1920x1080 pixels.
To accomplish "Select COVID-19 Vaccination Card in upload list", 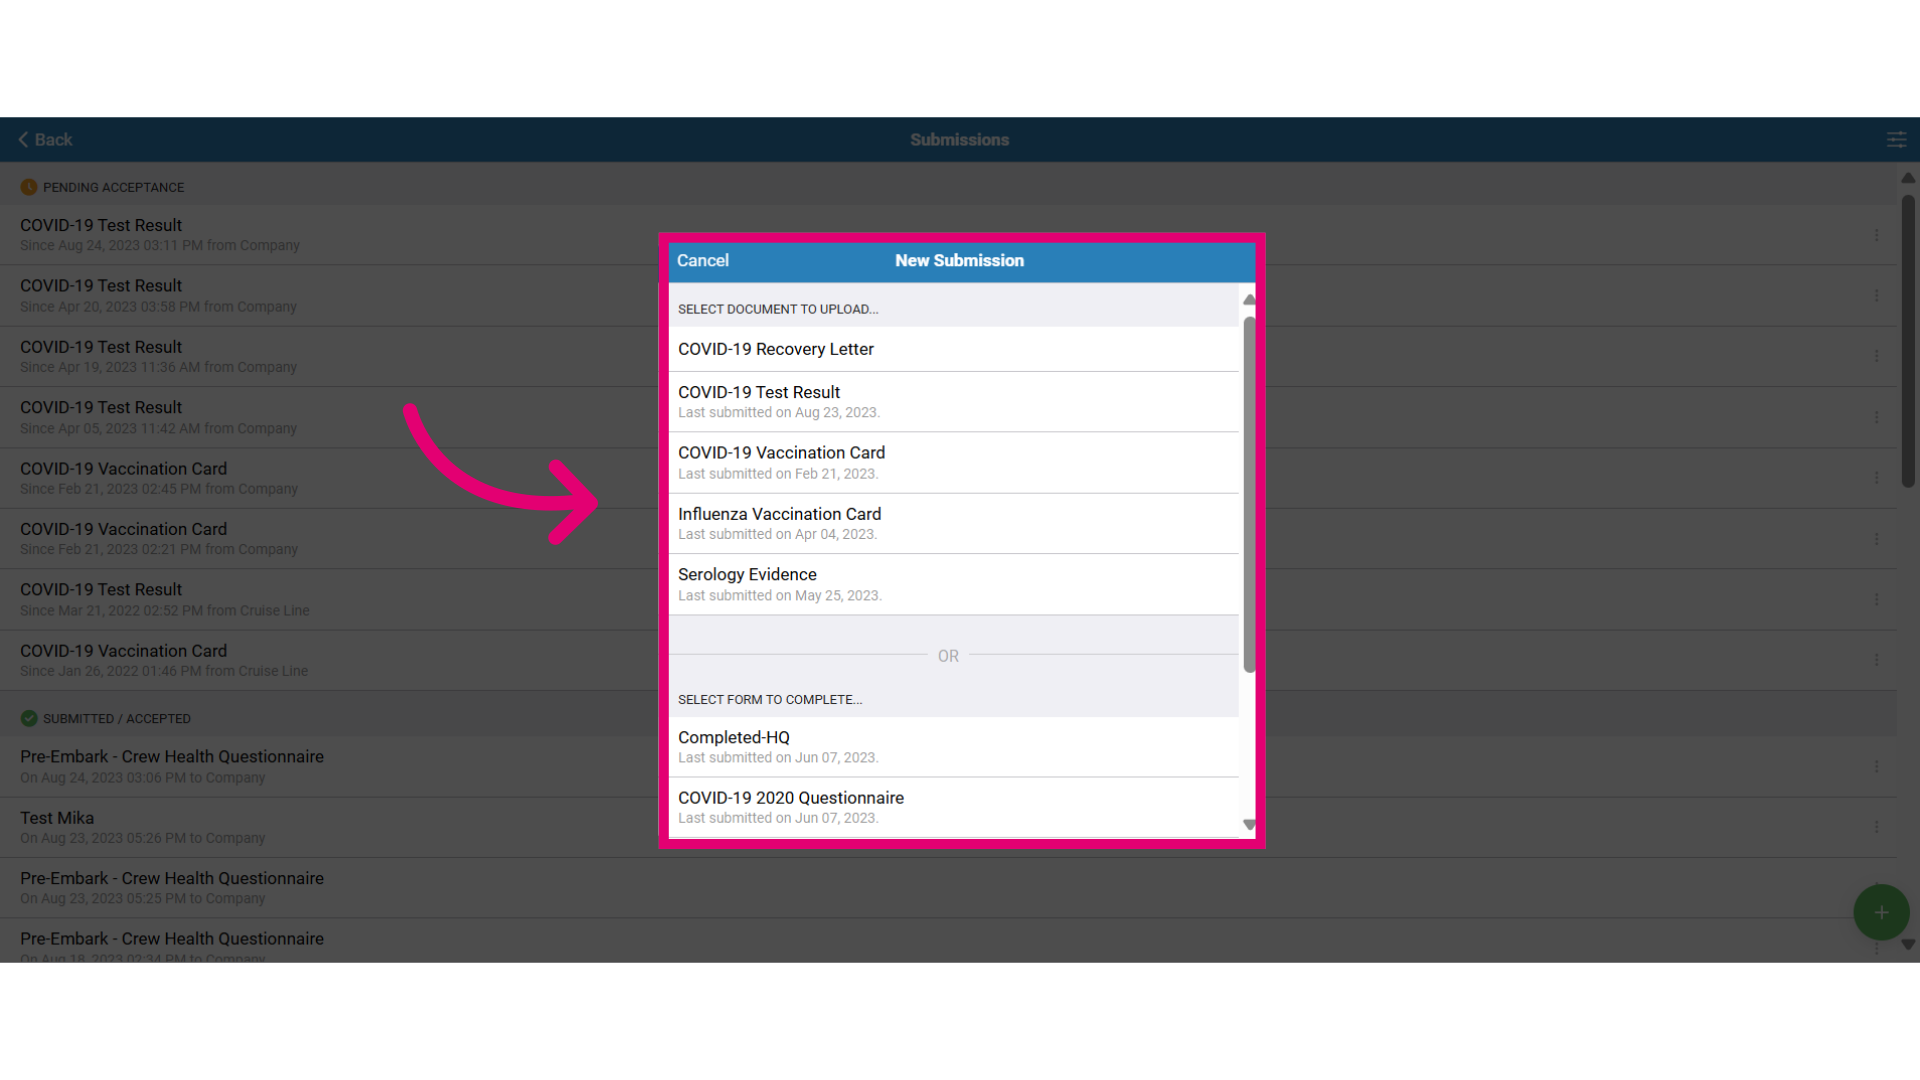I will [954, 463].
